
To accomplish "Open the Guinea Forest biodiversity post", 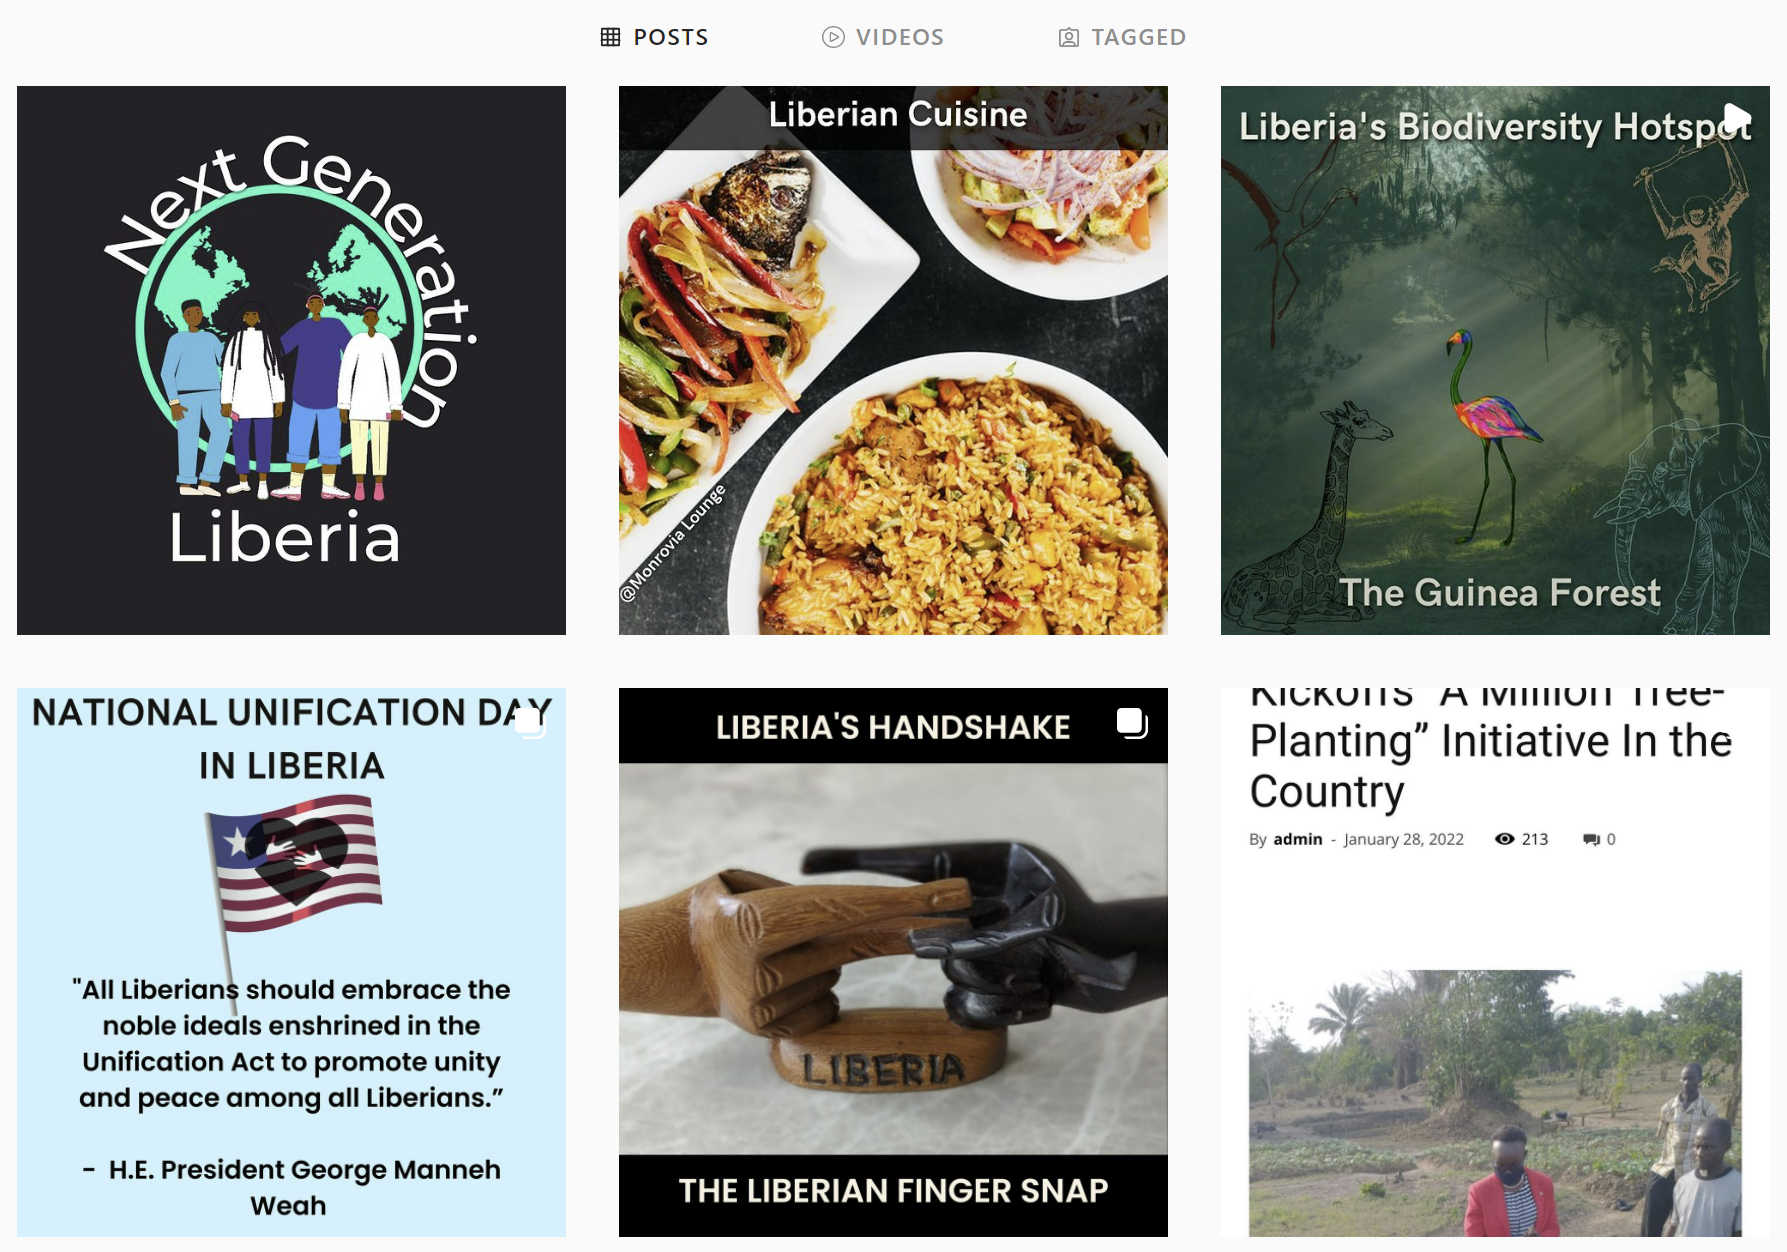I will pyautogui.click(x=1495, y=360).
